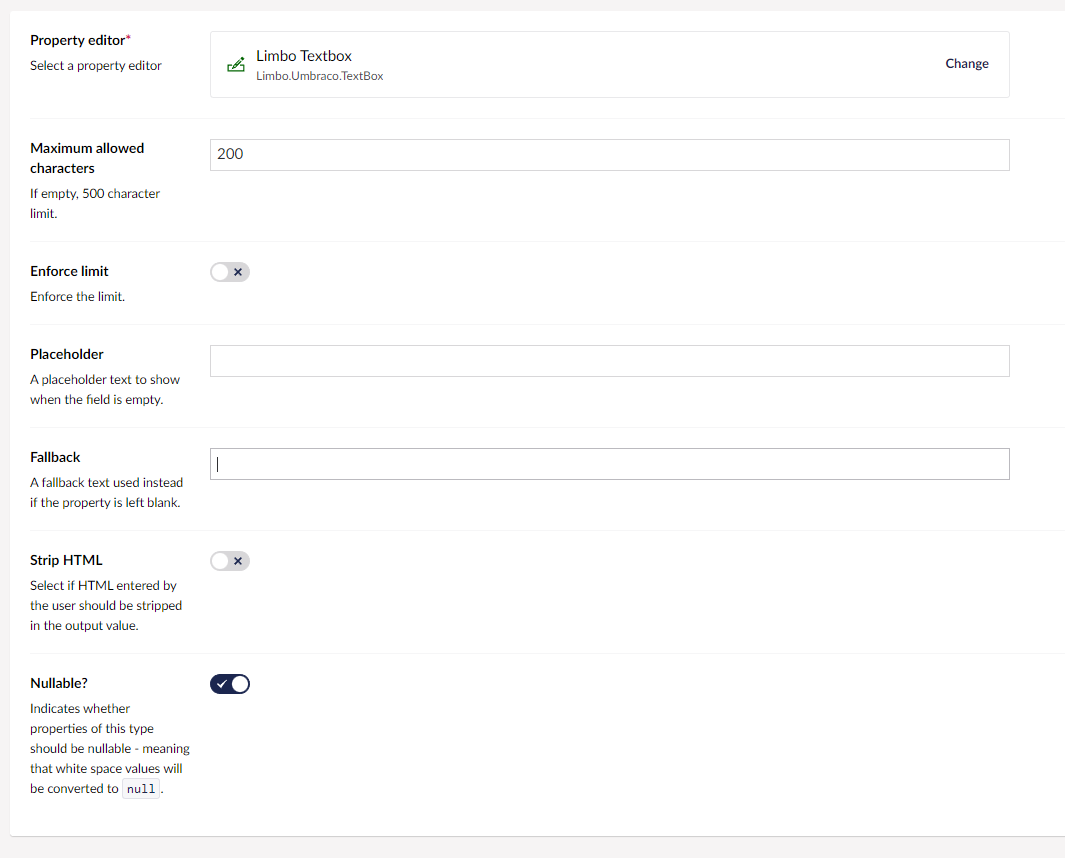The height and width of the screenshot is (858, 1065).
Task: Toggle the Enforce limit switch
Action: coord(230,272)
